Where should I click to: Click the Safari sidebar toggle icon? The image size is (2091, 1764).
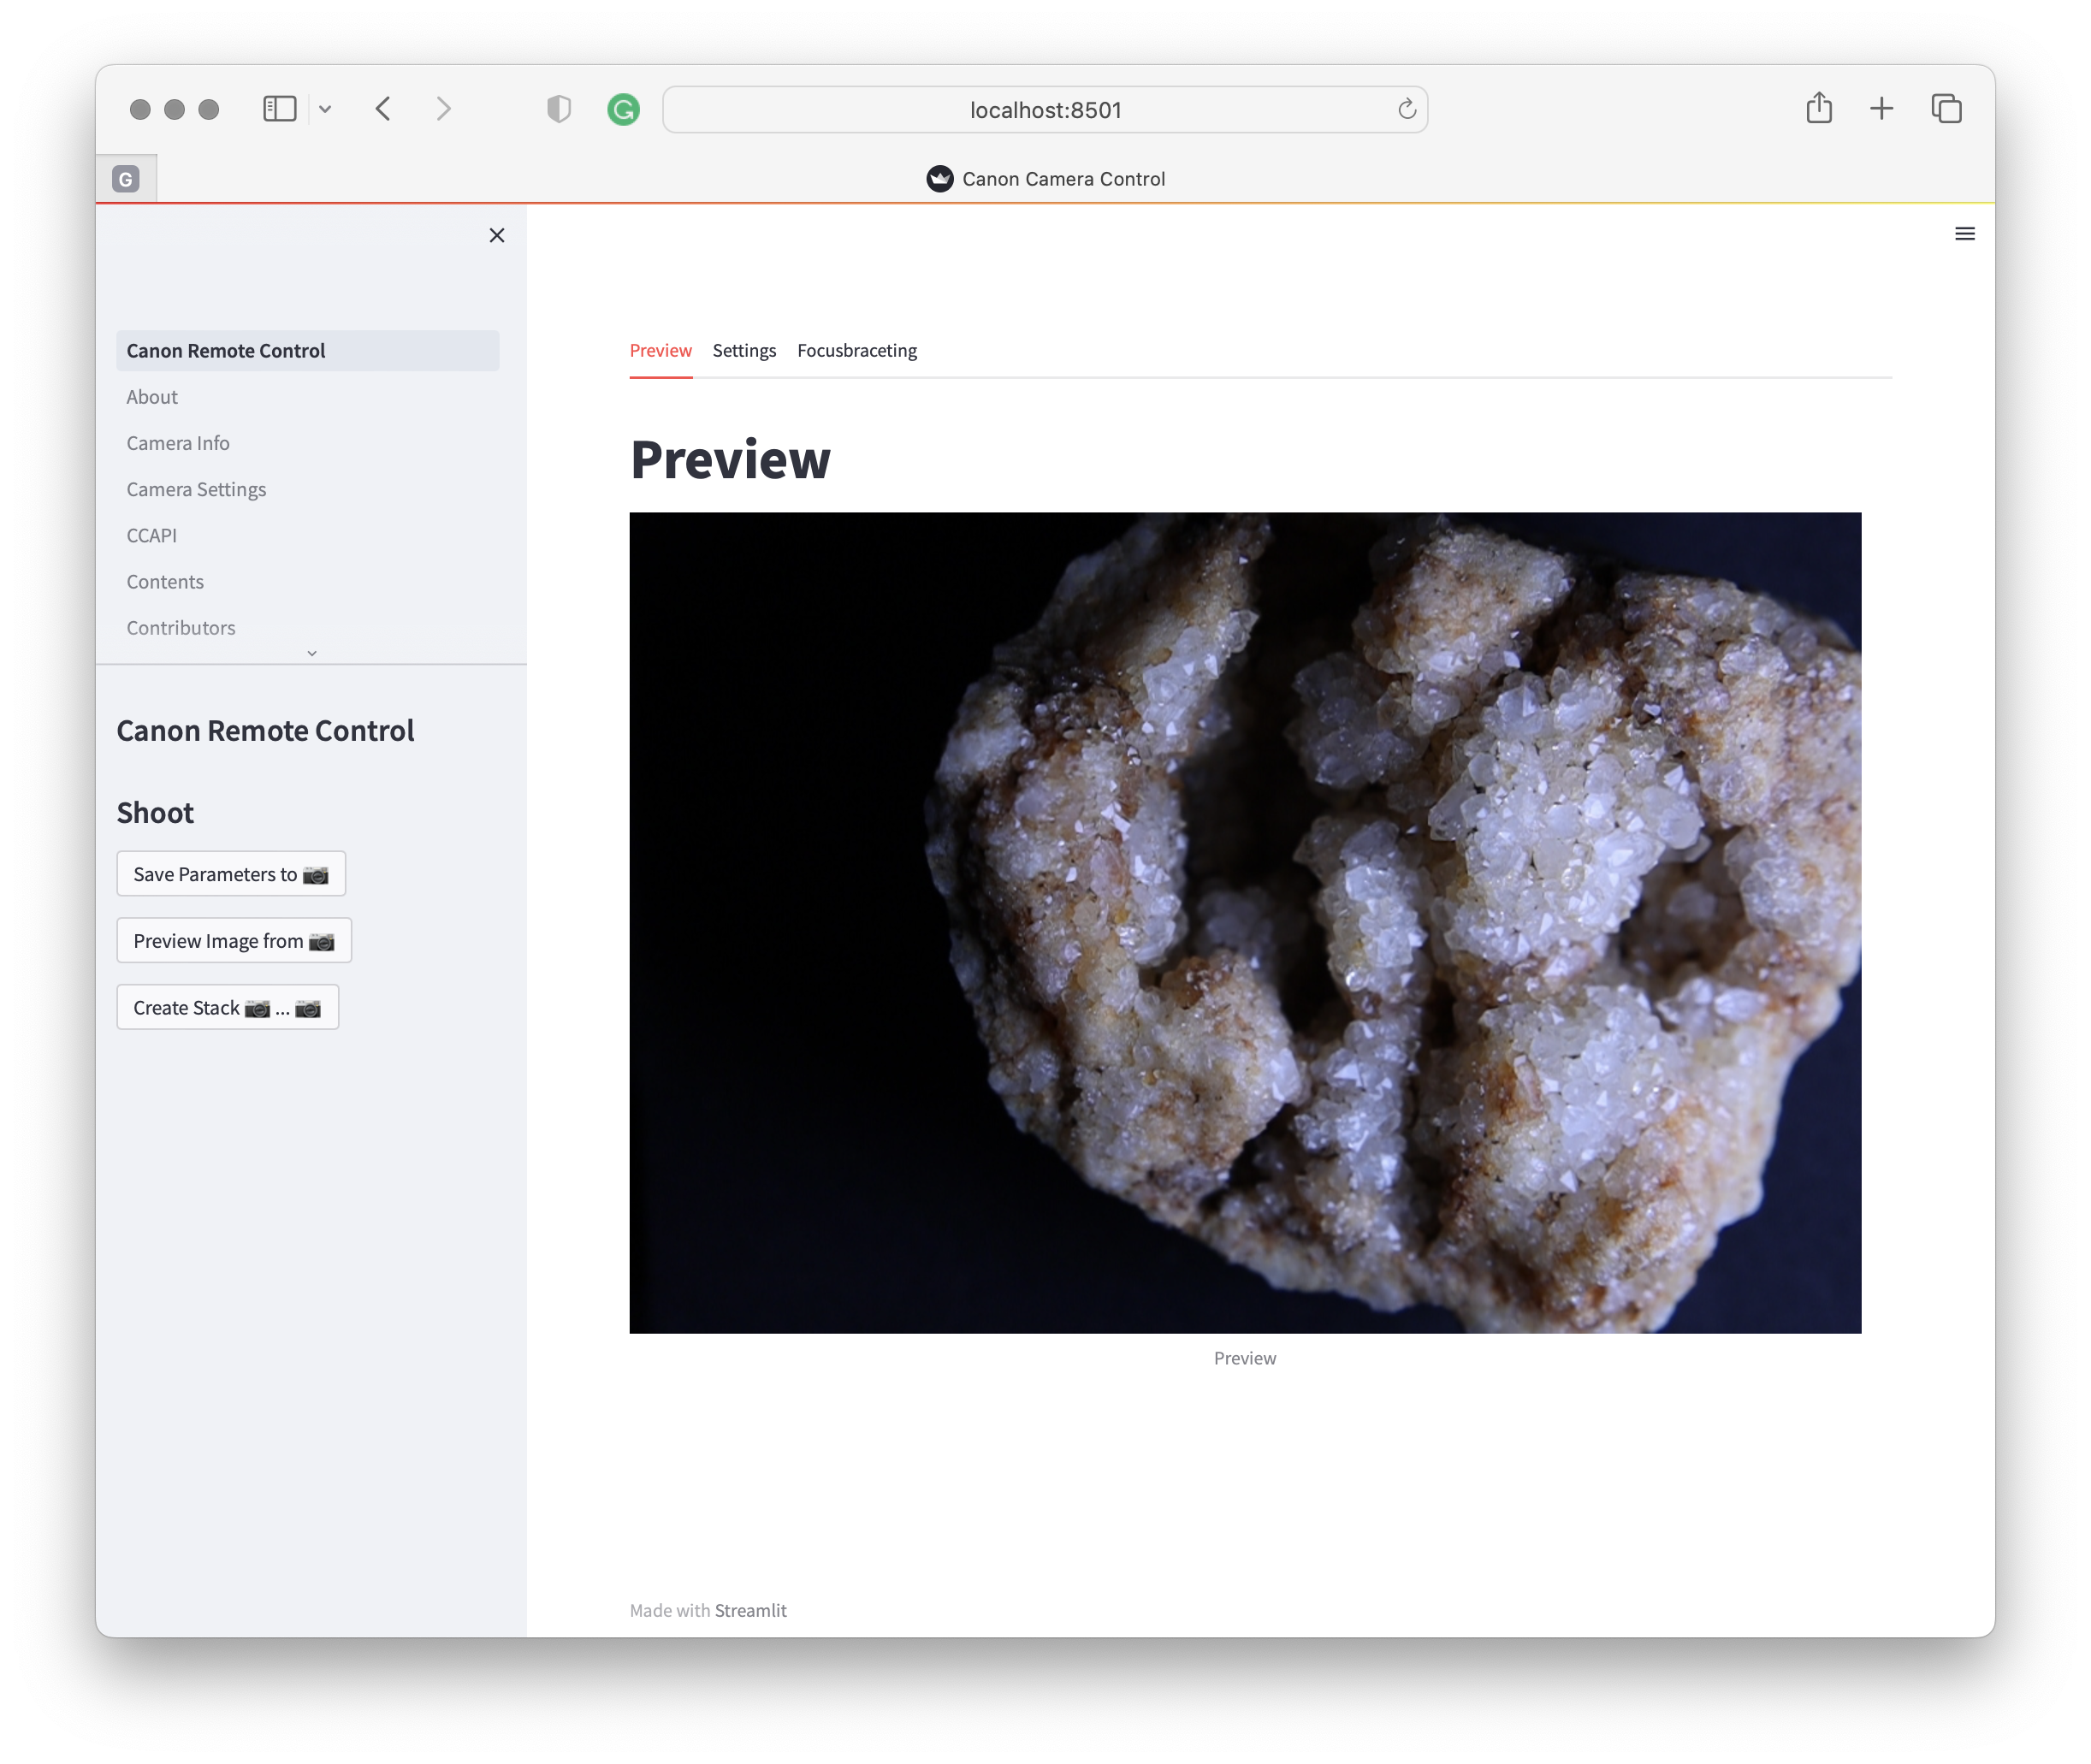click(x=279, y=109)
